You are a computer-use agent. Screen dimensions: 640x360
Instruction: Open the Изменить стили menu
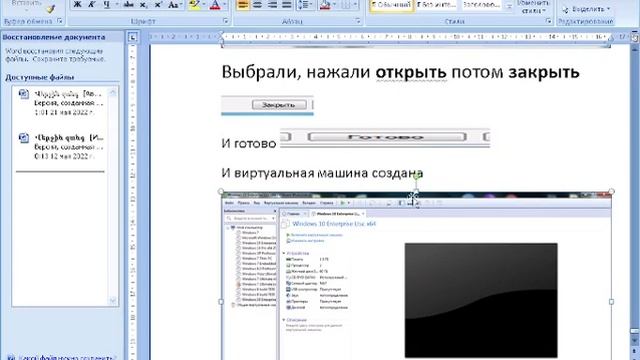(533, 6)
